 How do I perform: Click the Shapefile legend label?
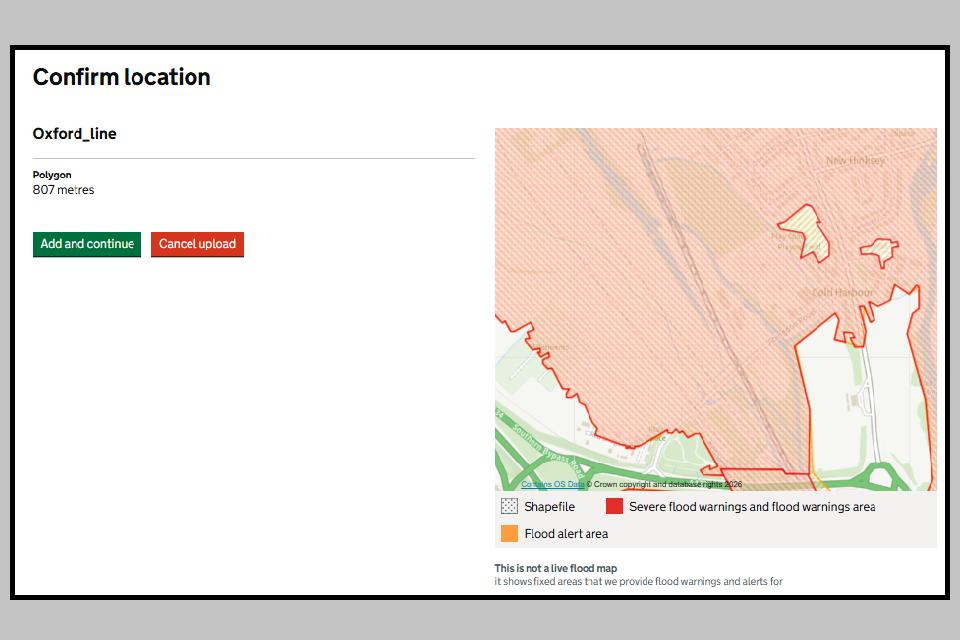pos(549,507)
